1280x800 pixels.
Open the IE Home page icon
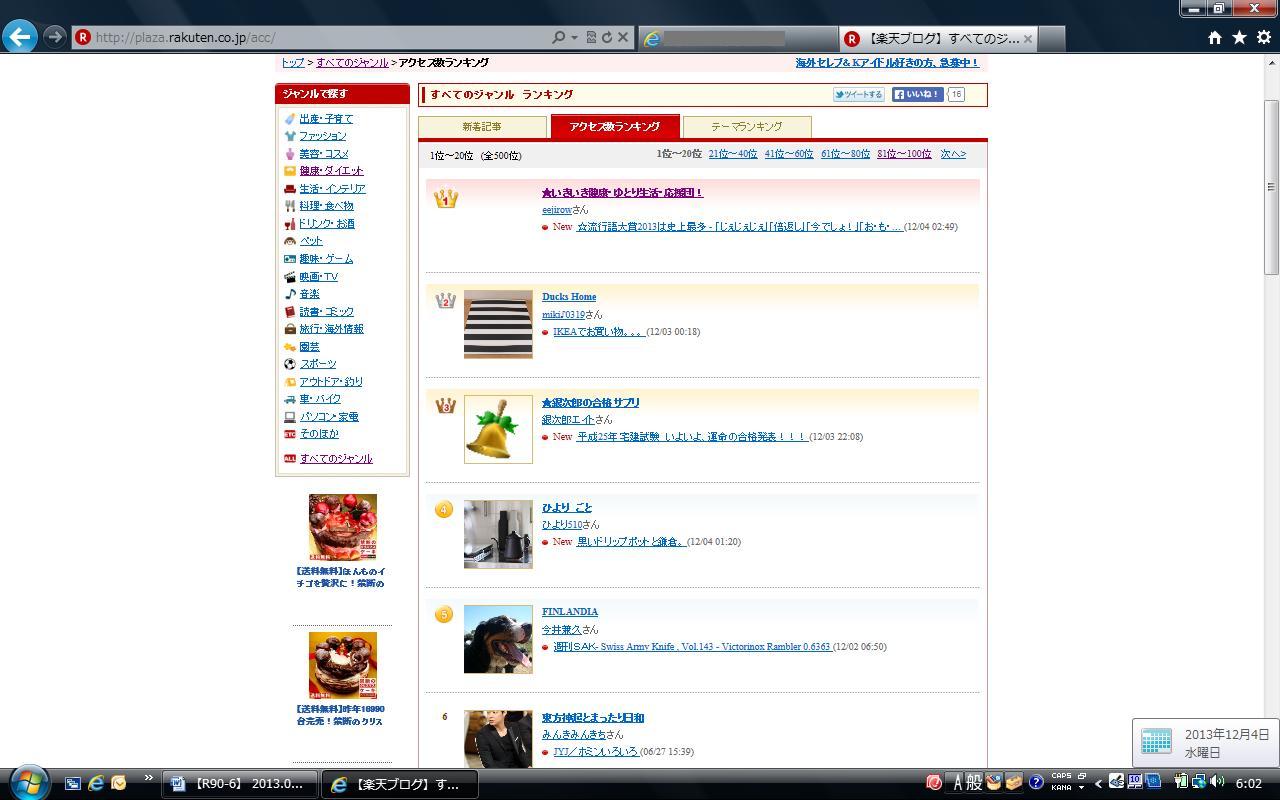[1214, 37]
